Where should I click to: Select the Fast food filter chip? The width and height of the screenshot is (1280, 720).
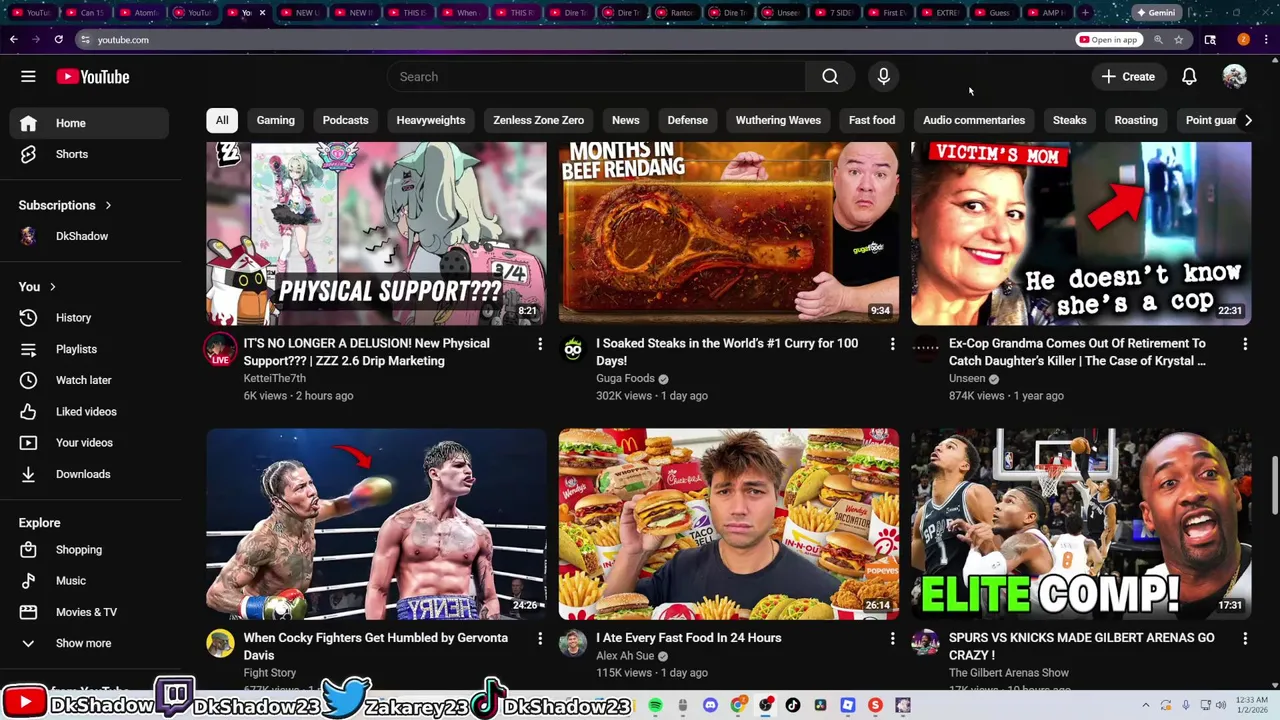872,120
